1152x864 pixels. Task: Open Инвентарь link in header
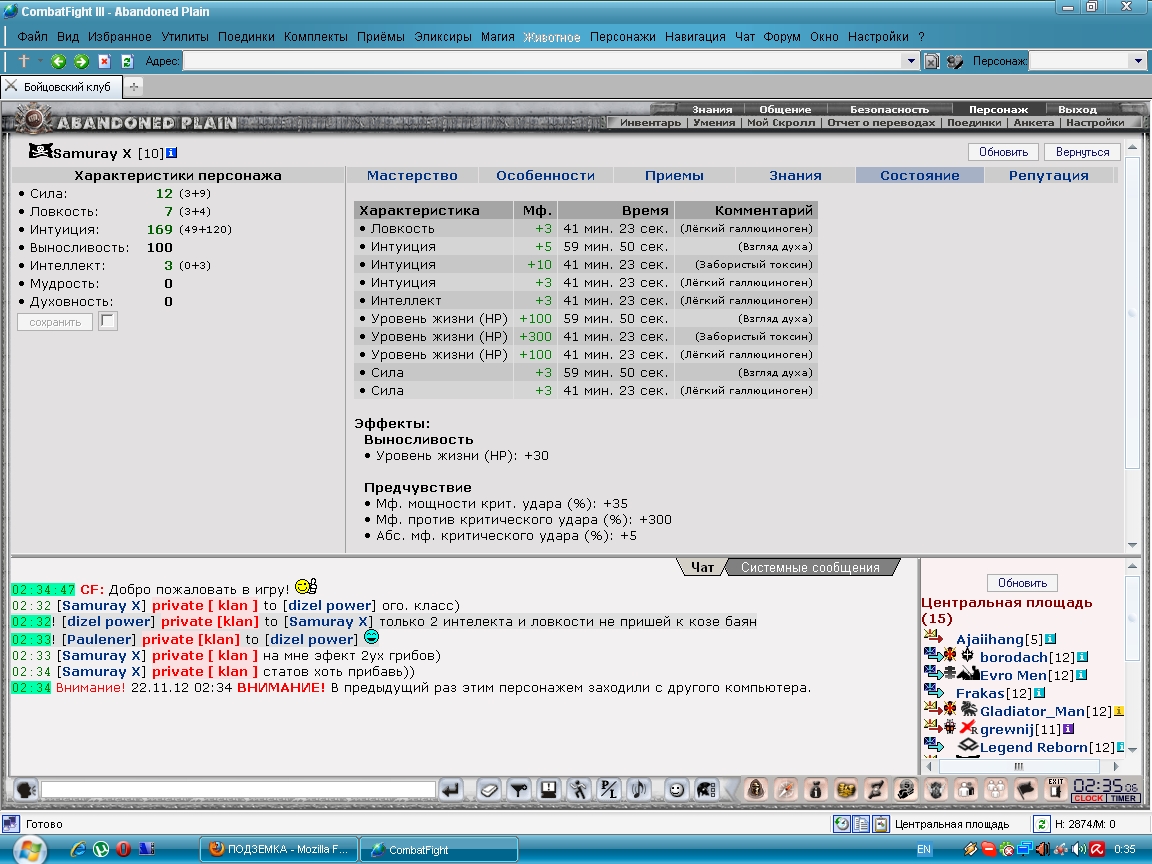point(650,123)
